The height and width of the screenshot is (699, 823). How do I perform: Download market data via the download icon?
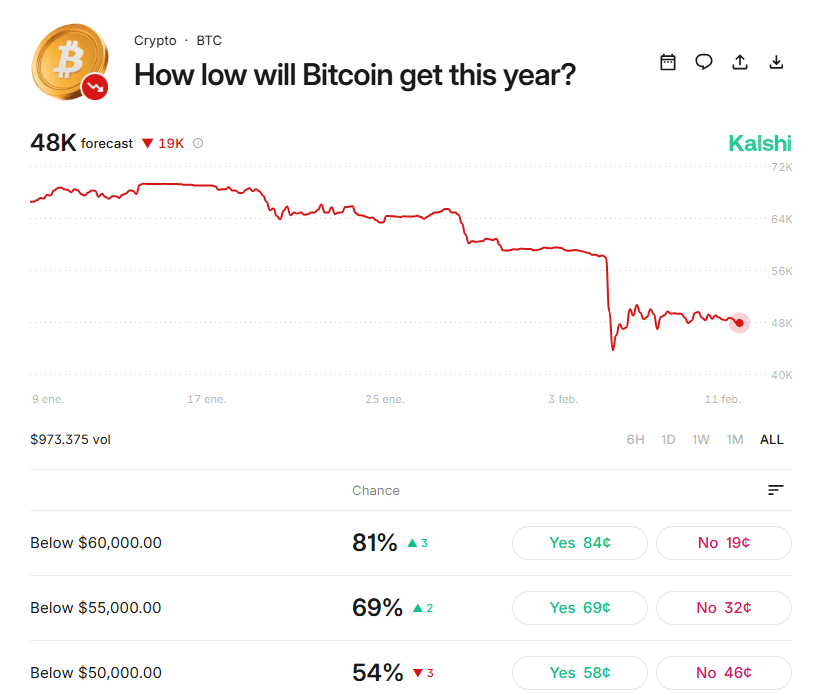(775, 61)
